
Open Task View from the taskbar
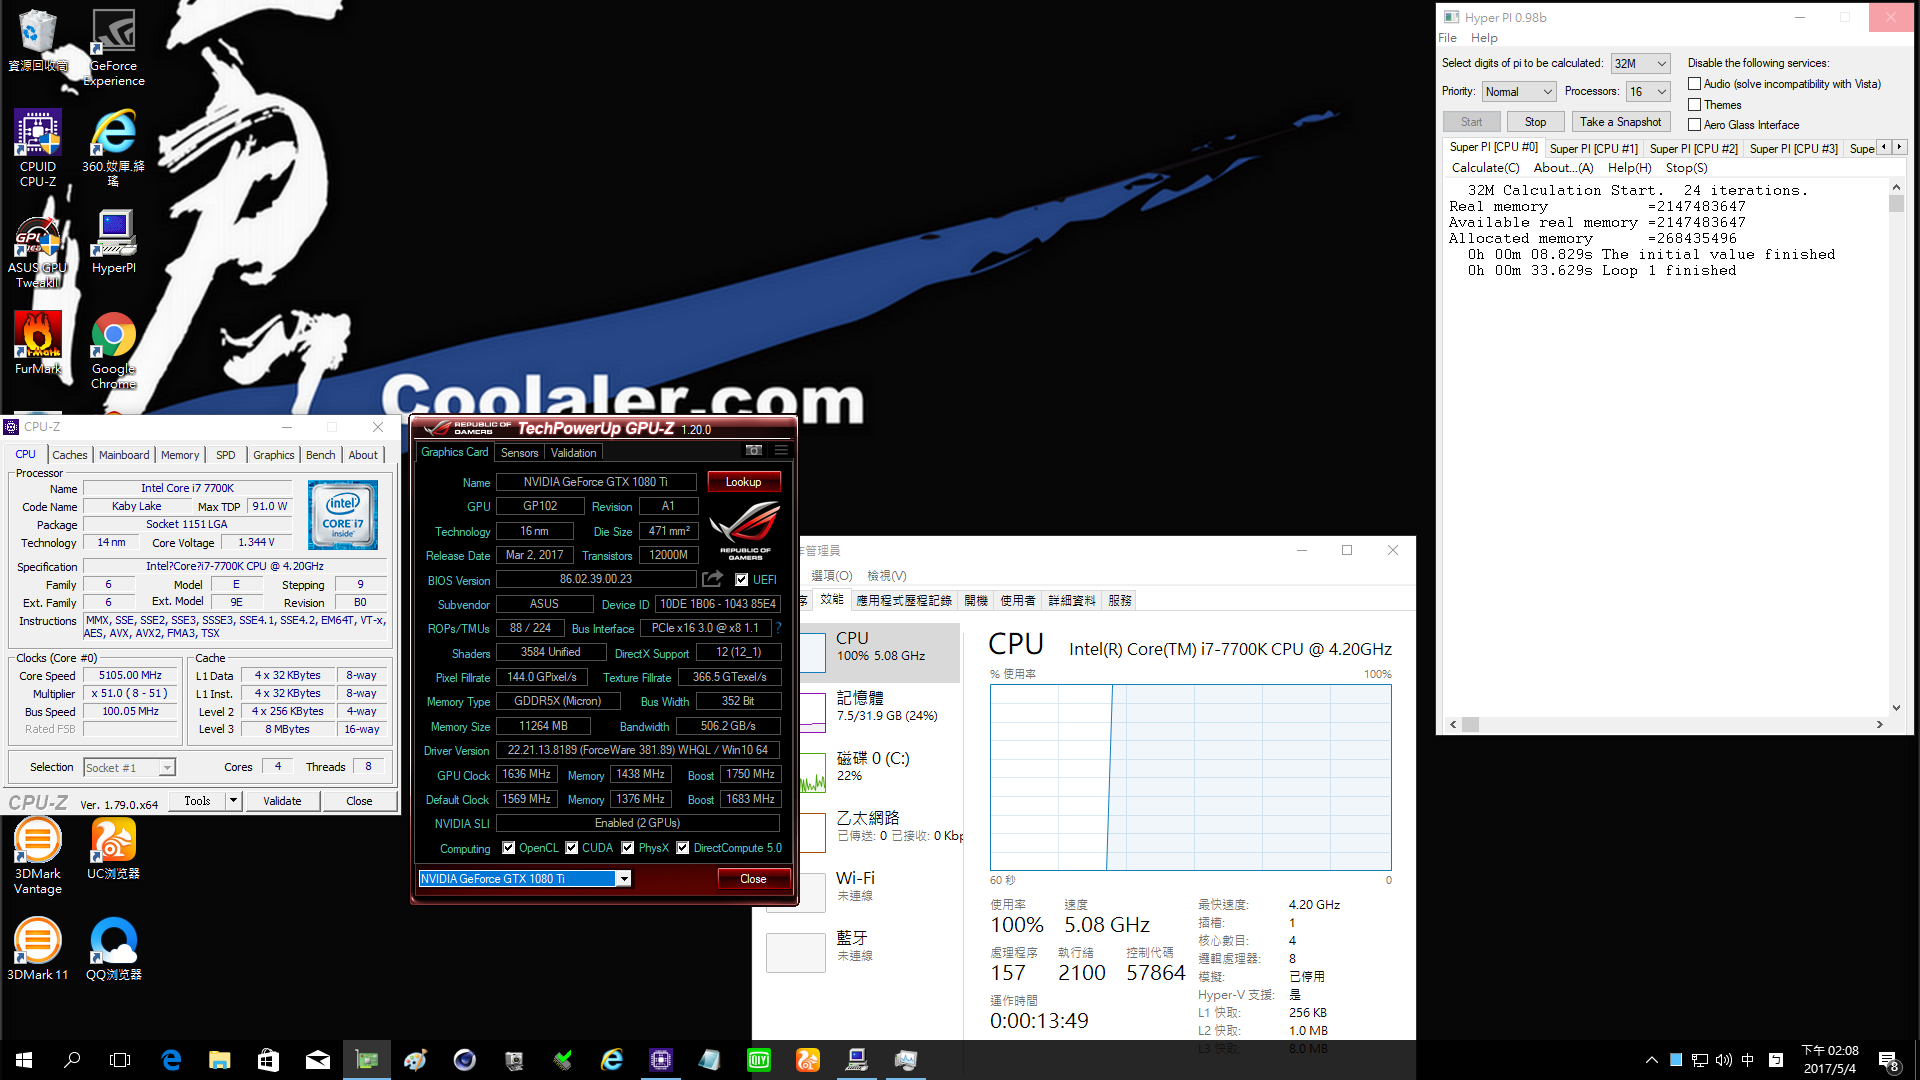pos(120,1060)
